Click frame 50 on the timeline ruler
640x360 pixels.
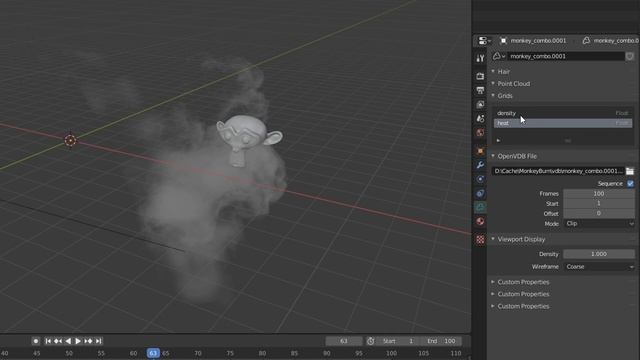(69, 353)
